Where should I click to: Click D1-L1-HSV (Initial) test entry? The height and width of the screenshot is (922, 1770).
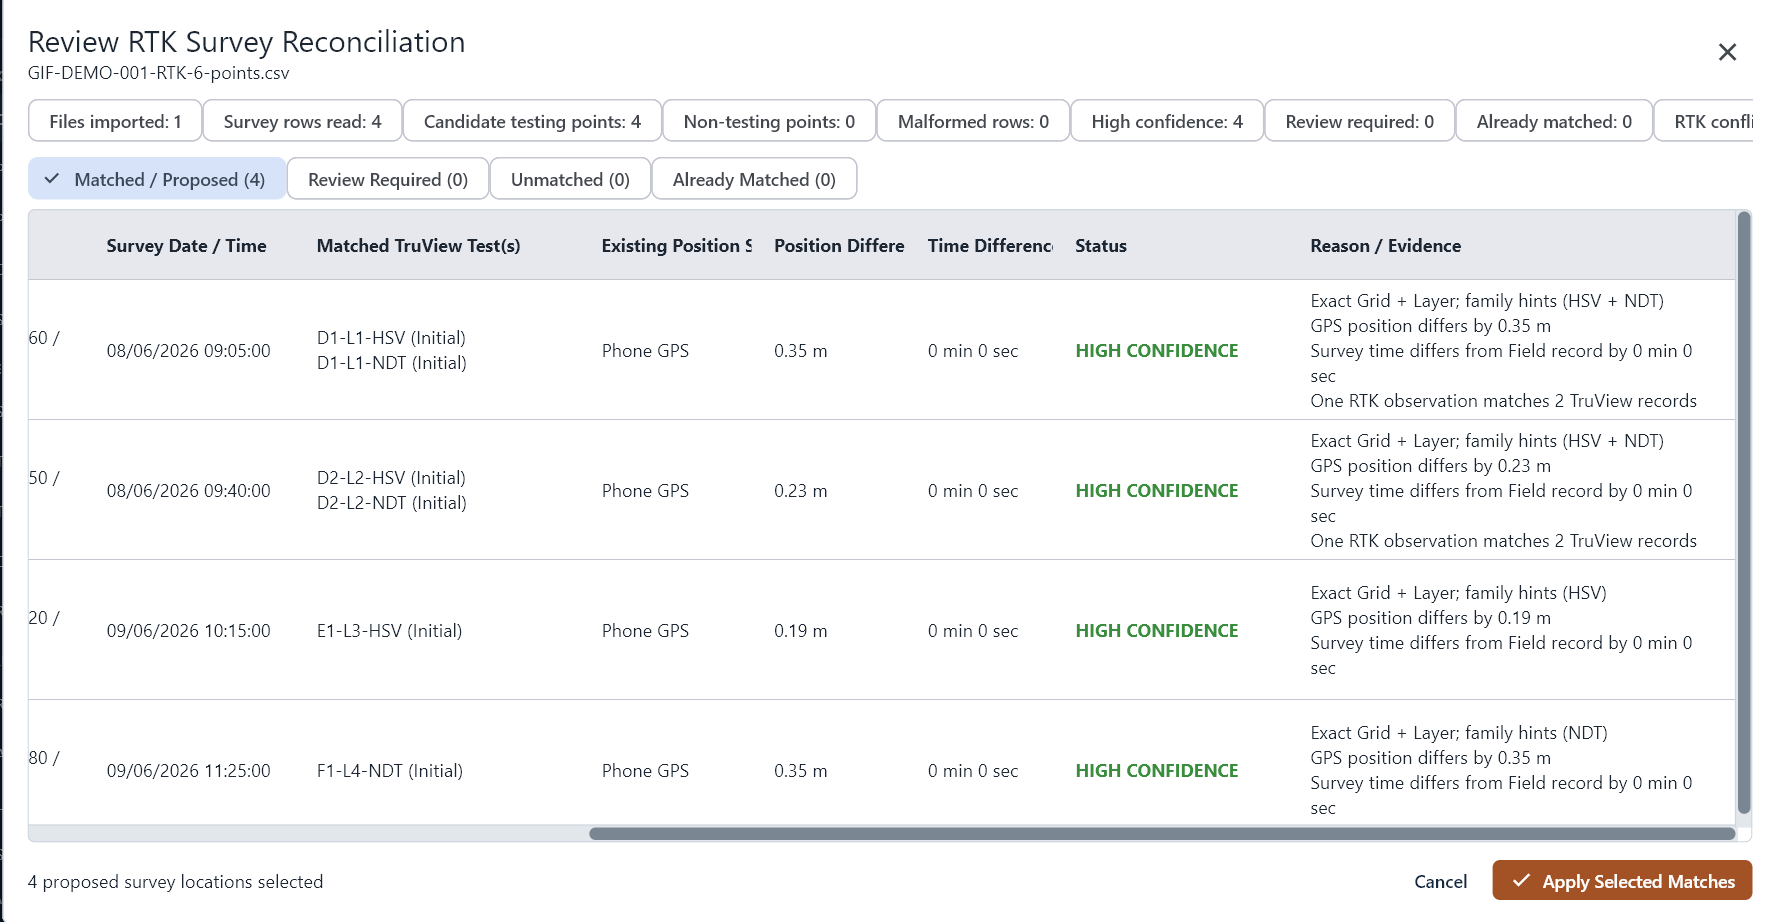[391, 337]
